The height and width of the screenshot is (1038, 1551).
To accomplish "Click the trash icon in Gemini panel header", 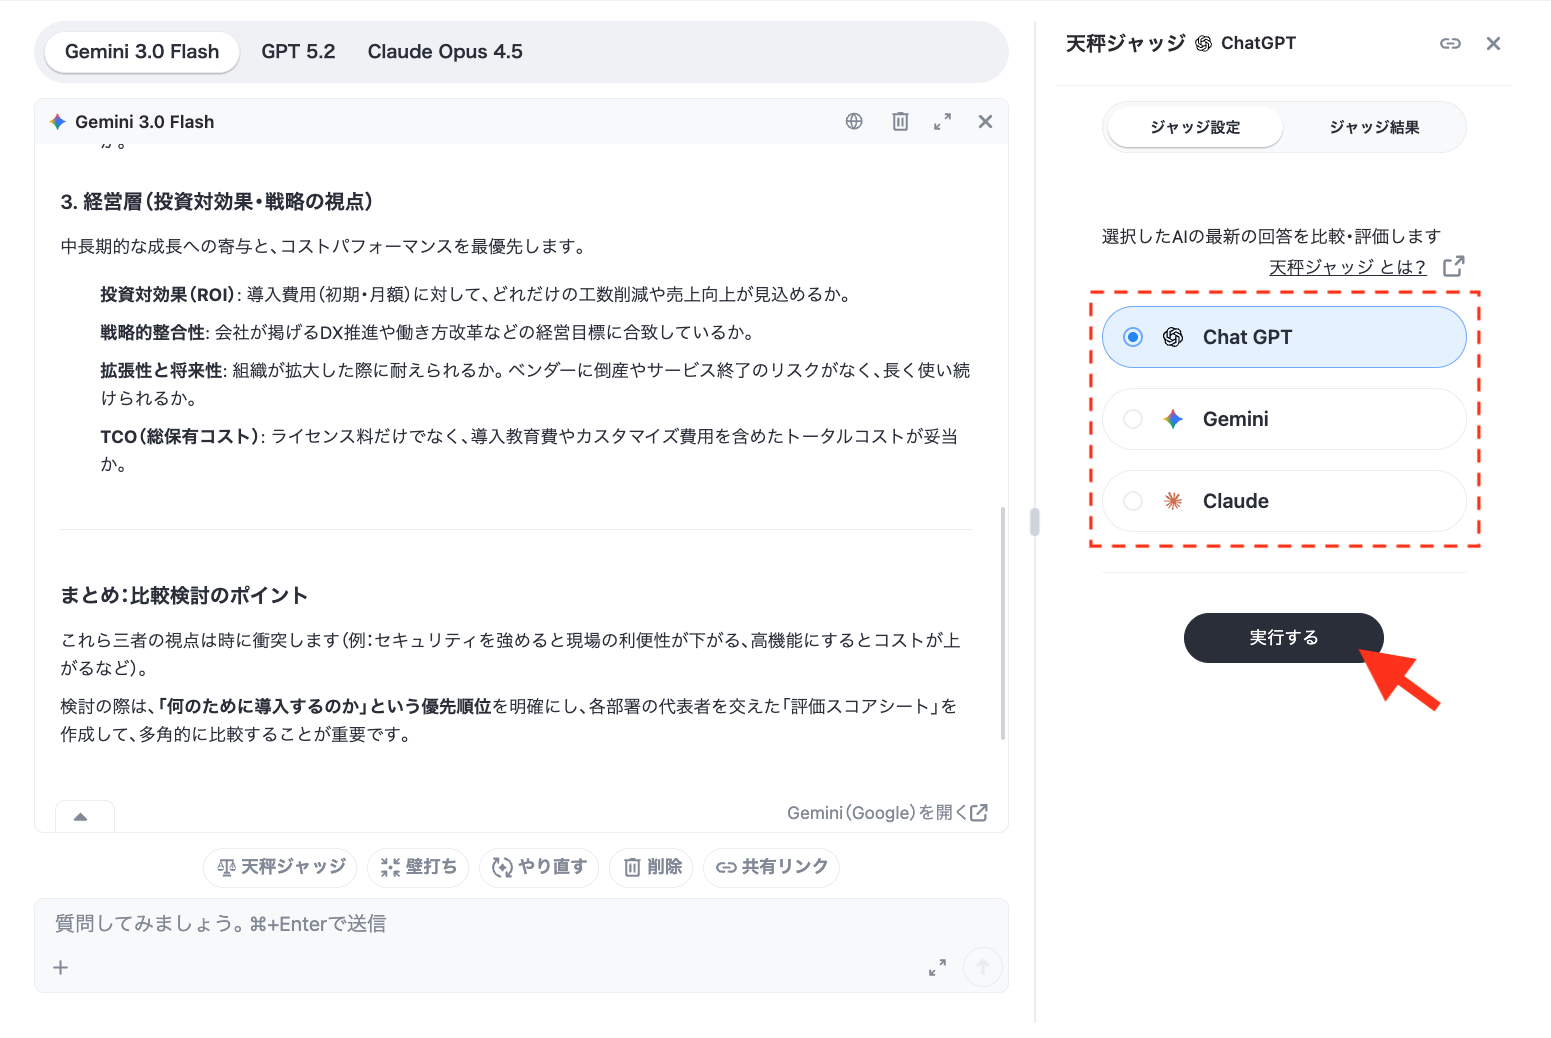I will click(x=900, y=121).
